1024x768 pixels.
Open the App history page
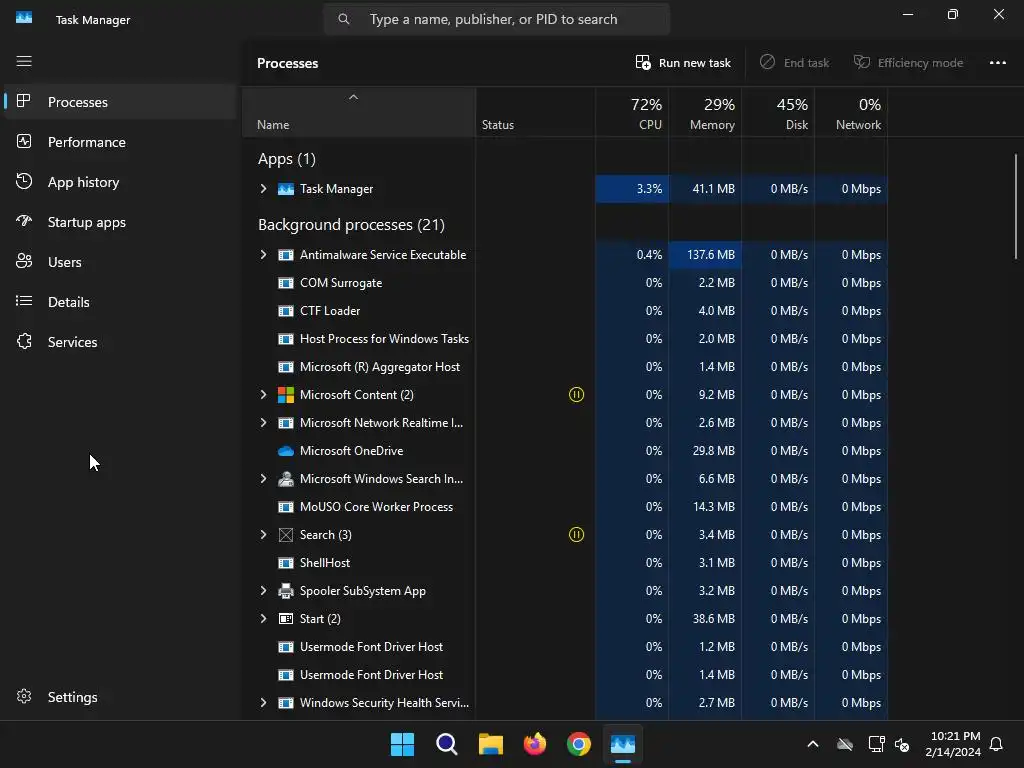tap(120, 182)
